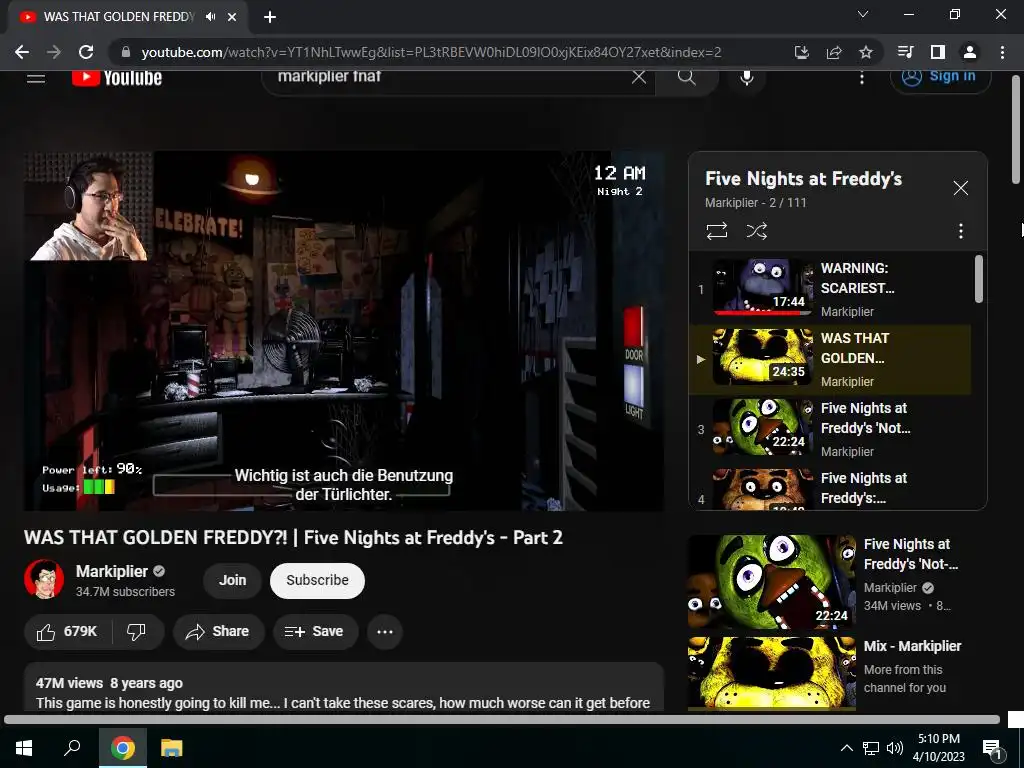Reload the YouTube page
Viewport: 1024px width, 768px height.
(86, 52)
